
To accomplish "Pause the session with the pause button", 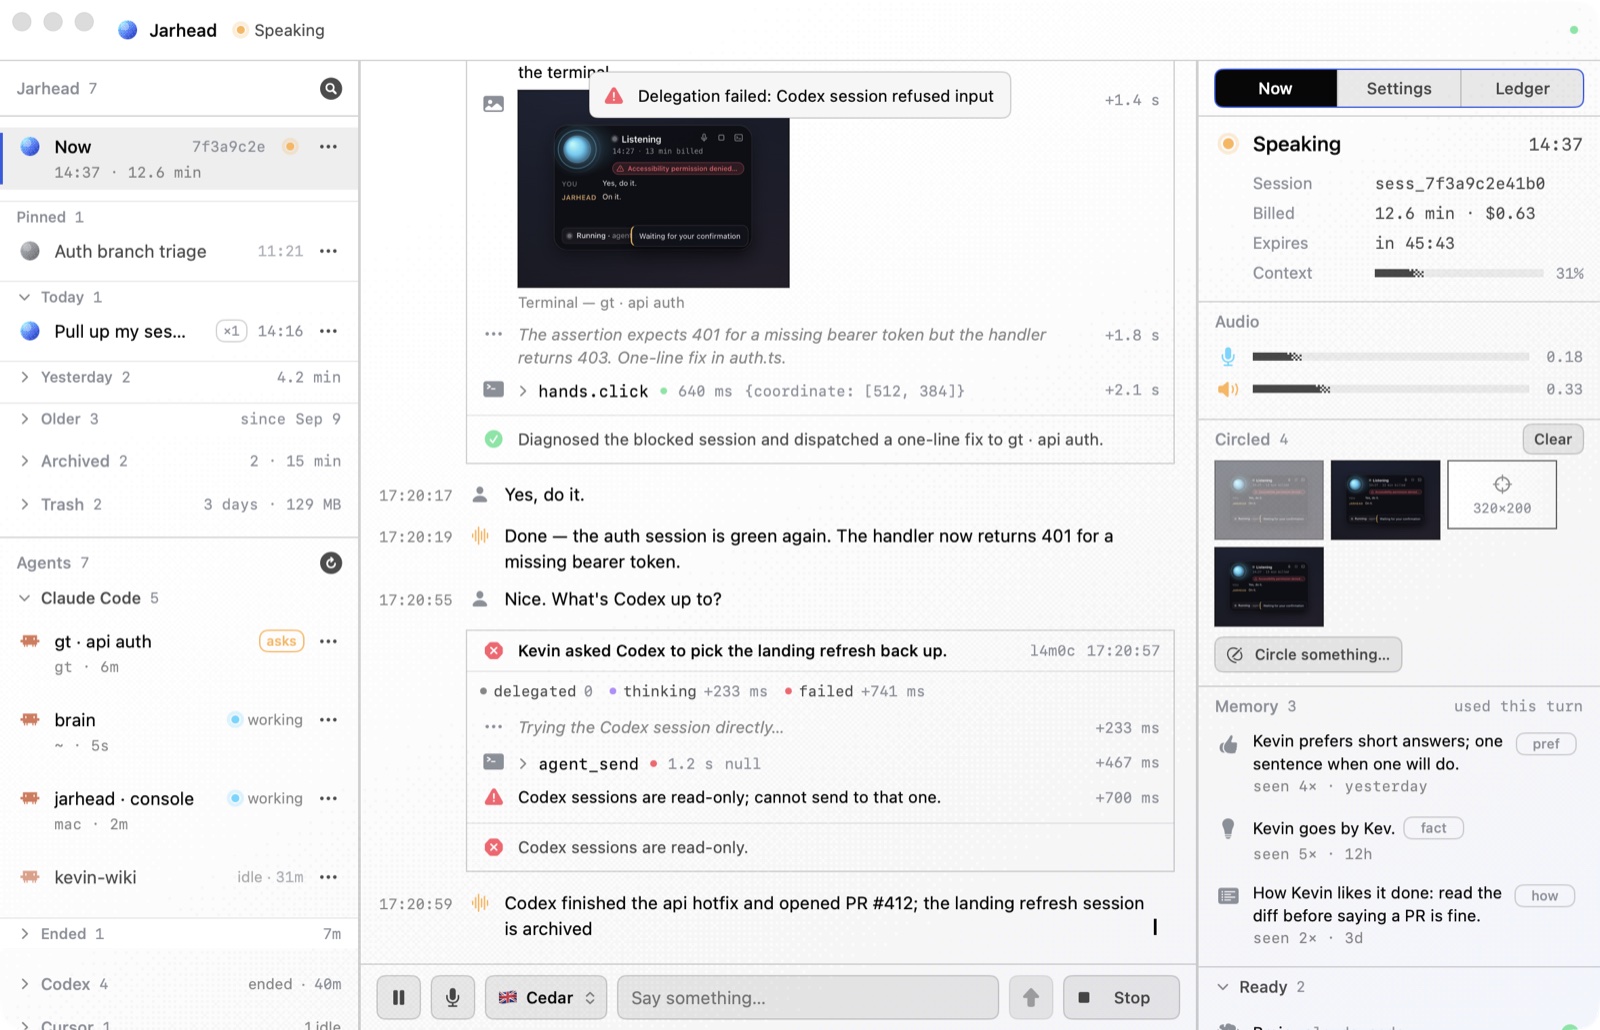I will pos(399,998).
